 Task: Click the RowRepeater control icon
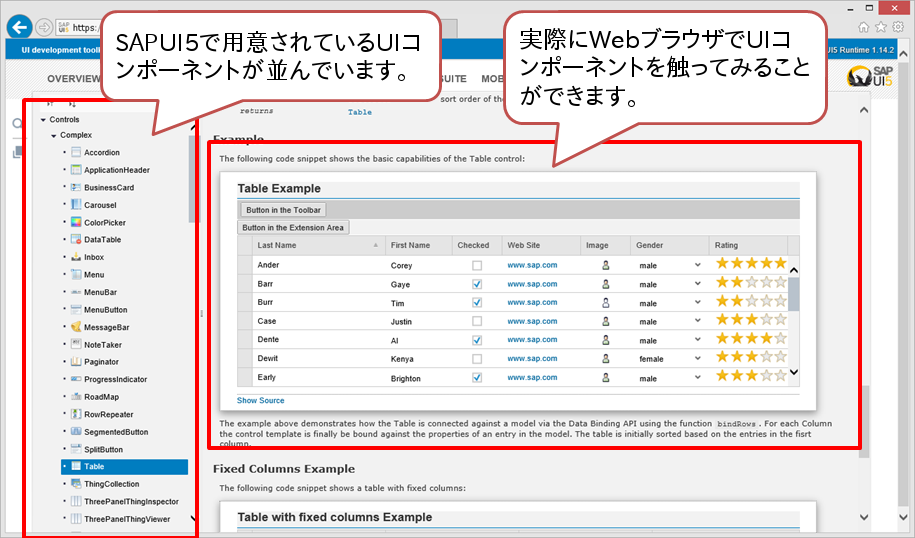(x=76, y=414)
